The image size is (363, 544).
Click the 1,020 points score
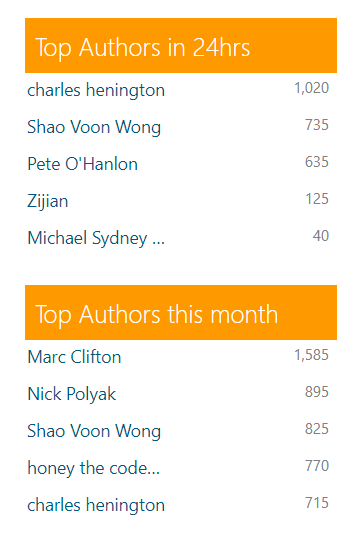coord(311,88)
